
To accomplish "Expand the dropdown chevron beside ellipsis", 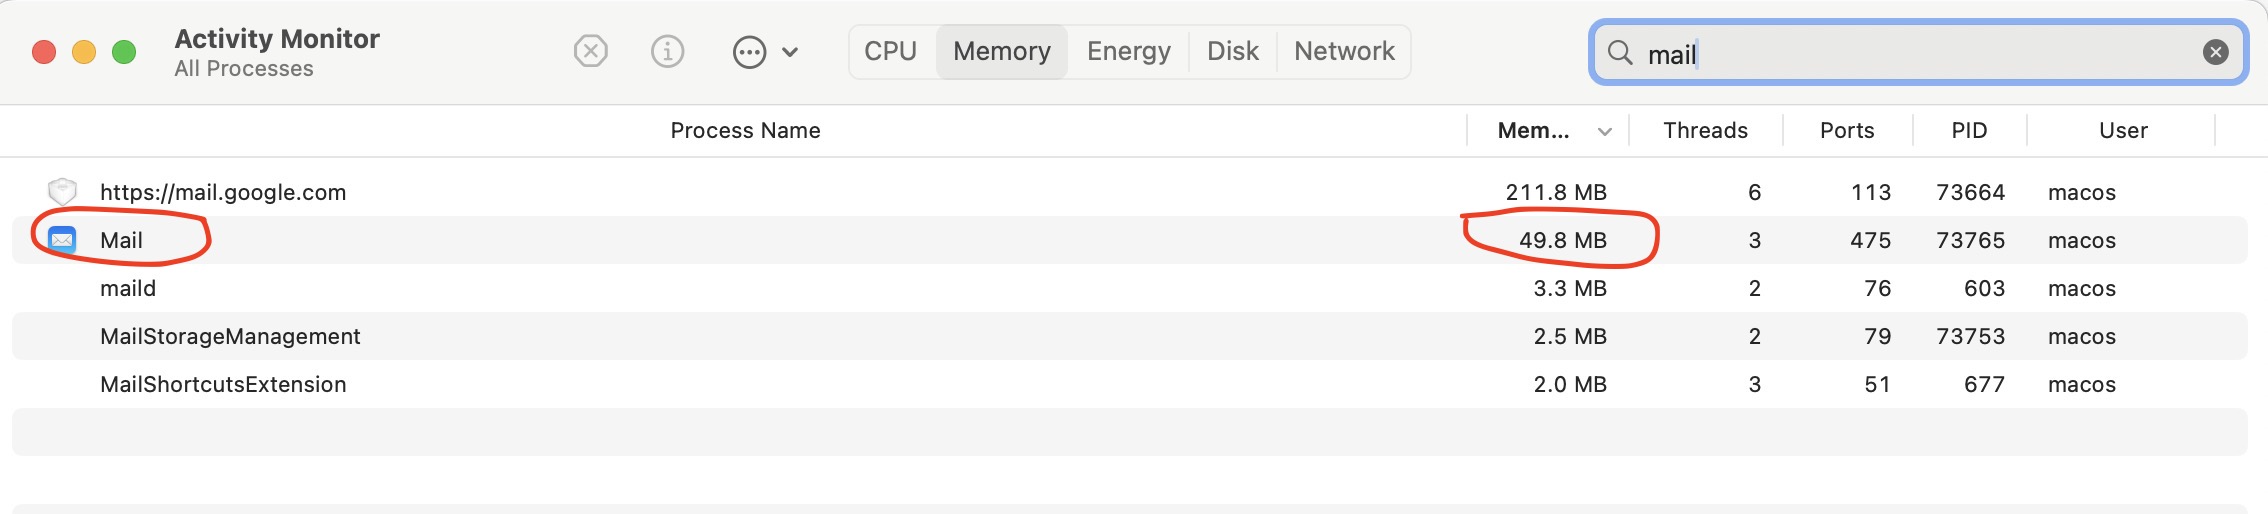I will click(x=790, y=52).
